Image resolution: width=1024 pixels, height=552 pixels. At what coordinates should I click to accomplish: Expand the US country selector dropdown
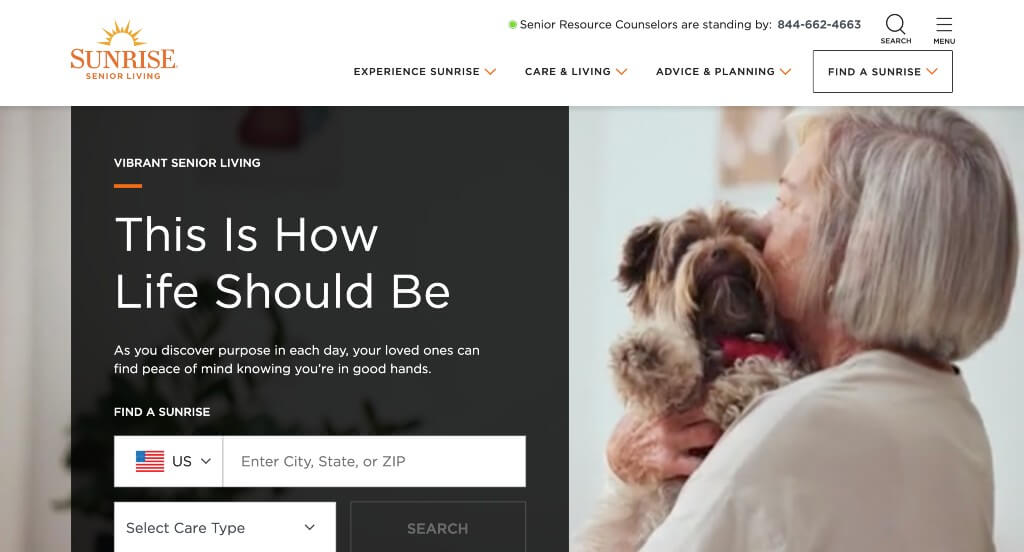point(168,461)
